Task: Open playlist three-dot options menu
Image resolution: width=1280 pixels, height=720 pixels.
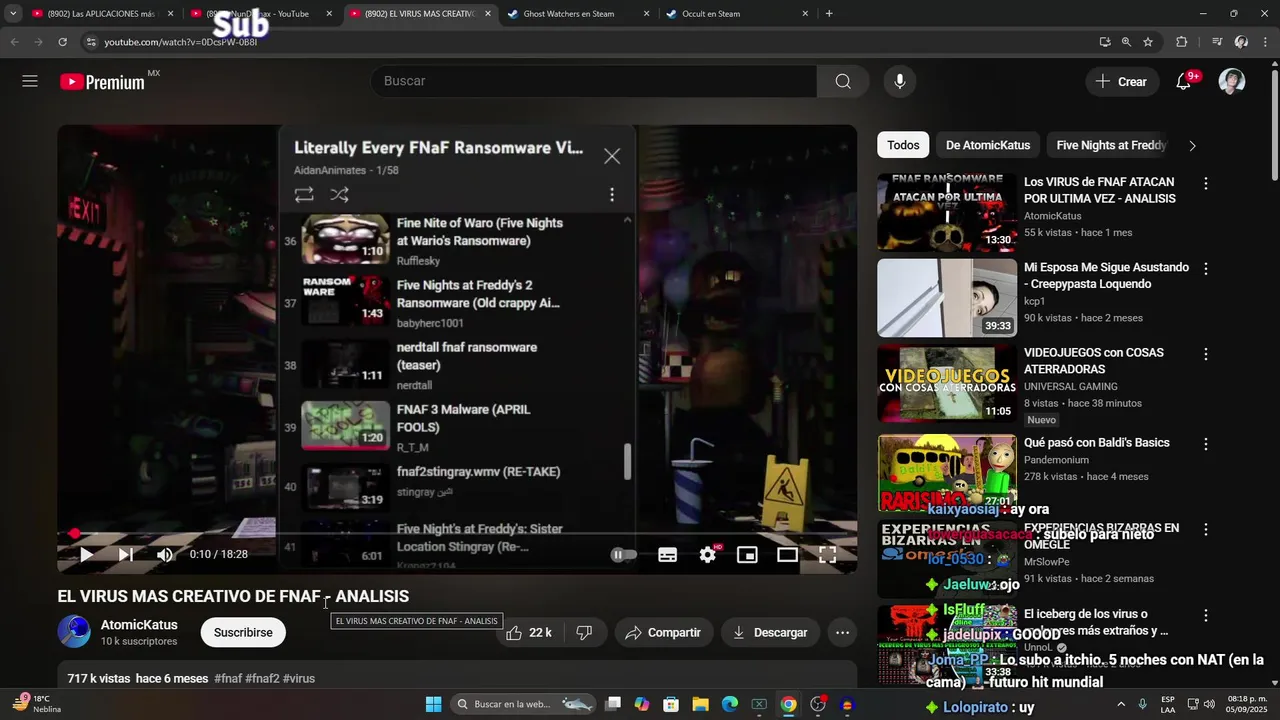Action: [x=612, y=195]
